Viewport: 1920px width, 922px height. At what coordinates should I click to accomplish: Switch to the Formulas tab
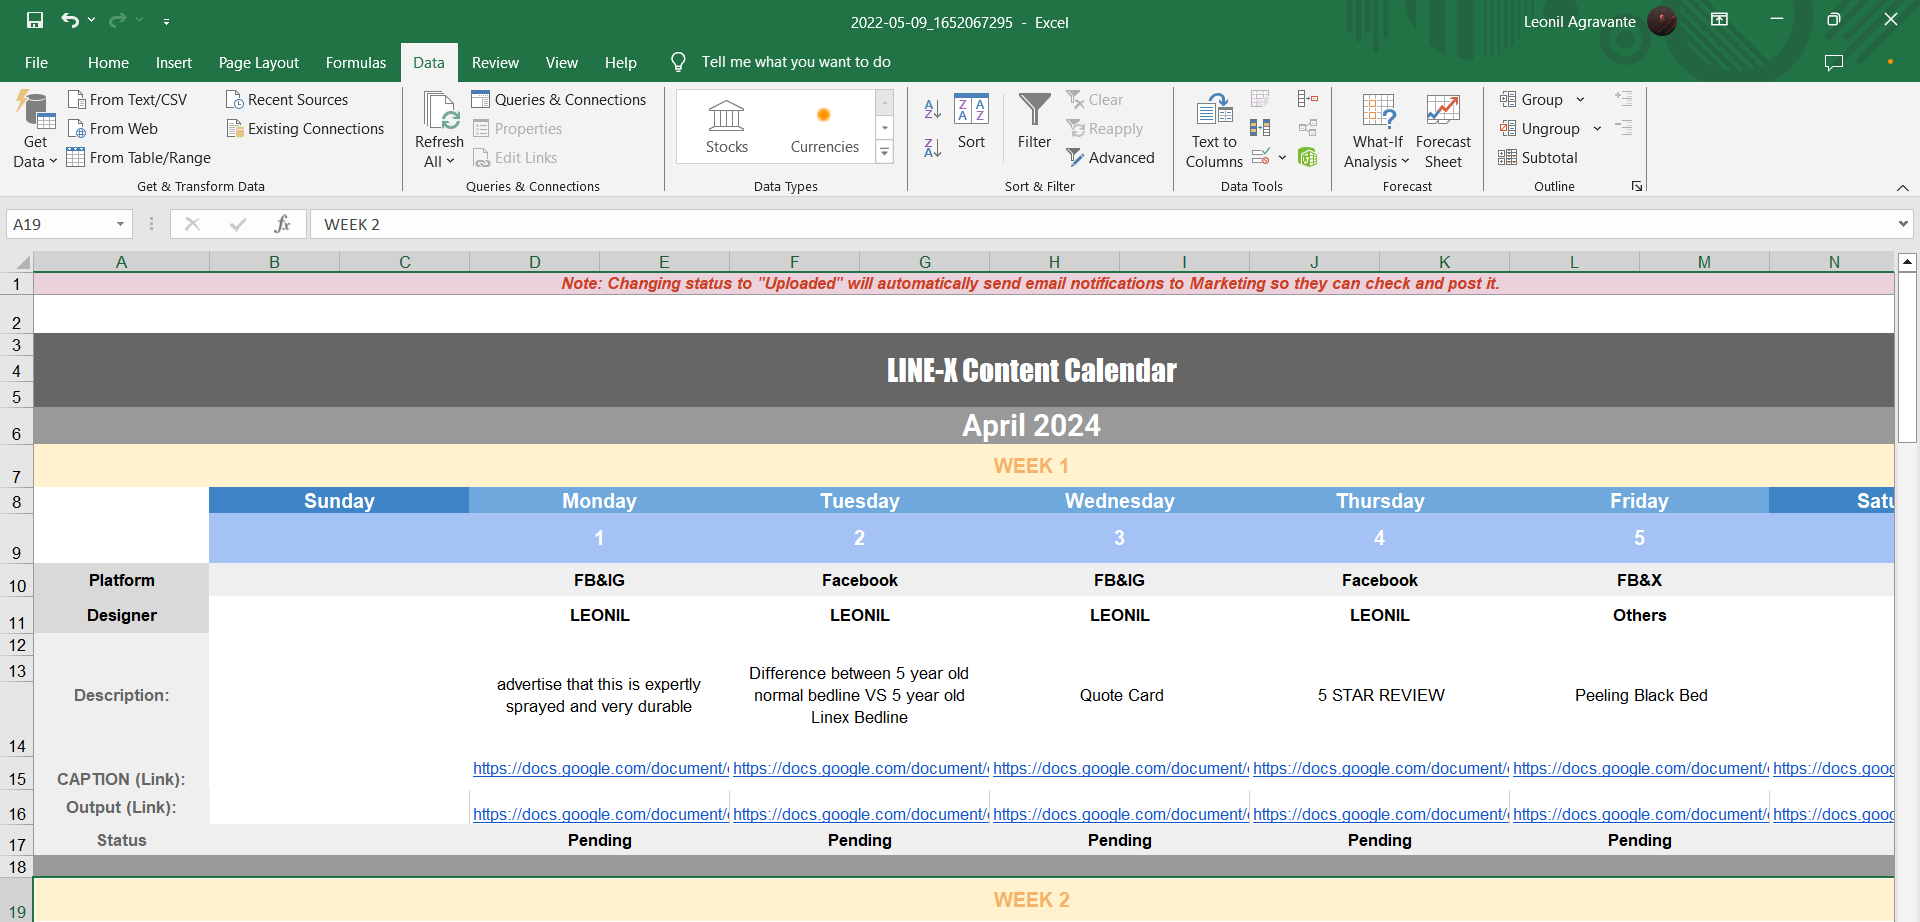(355, 62)
